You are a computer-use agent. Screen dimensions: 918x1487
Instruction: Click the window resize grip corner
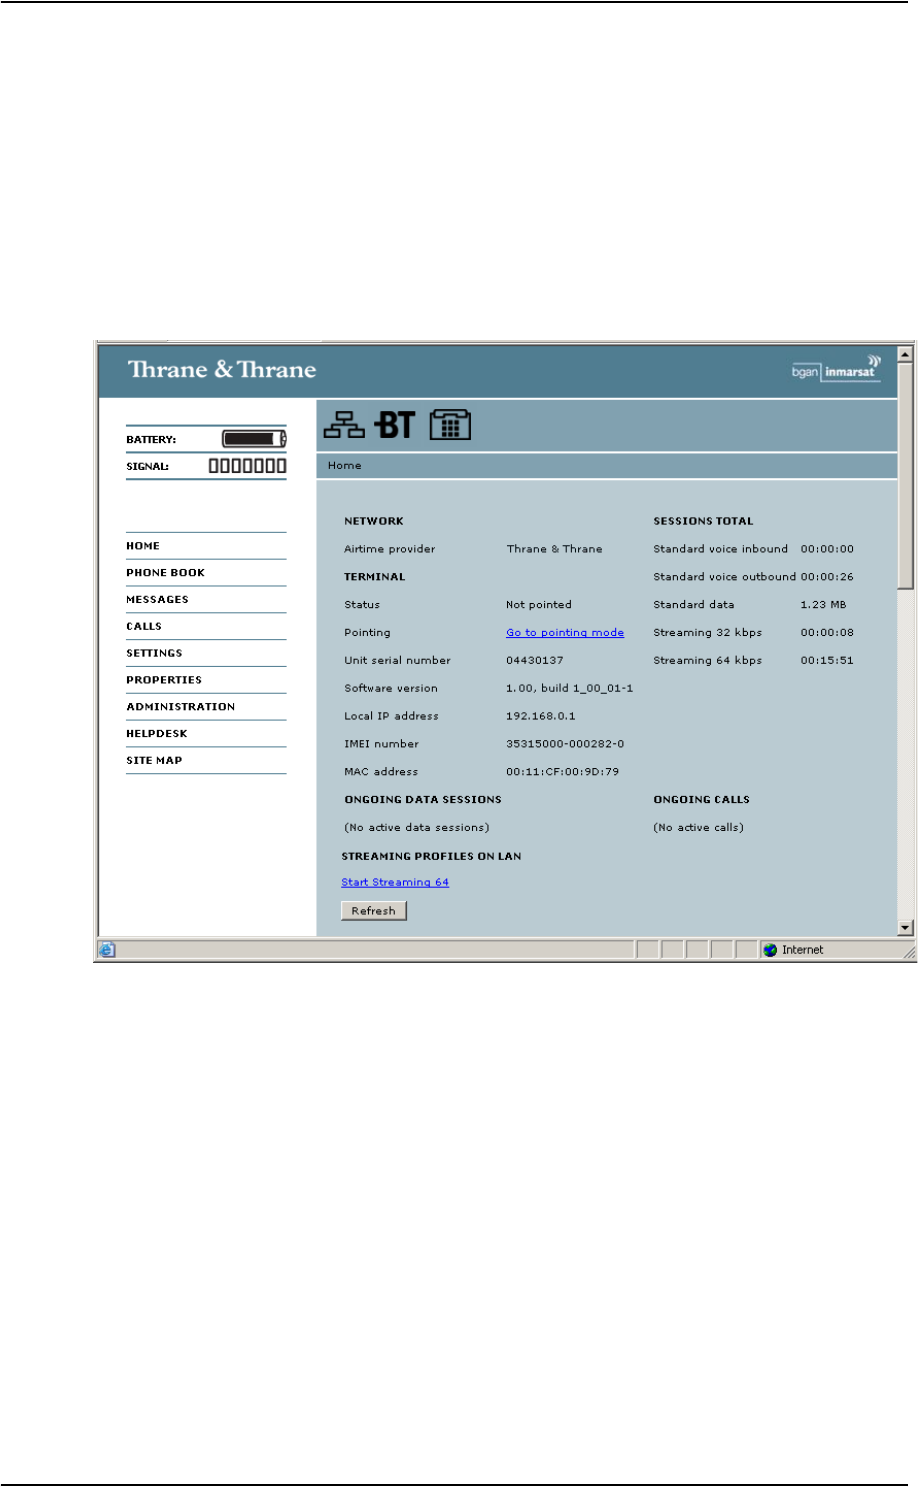click(909, 953)
